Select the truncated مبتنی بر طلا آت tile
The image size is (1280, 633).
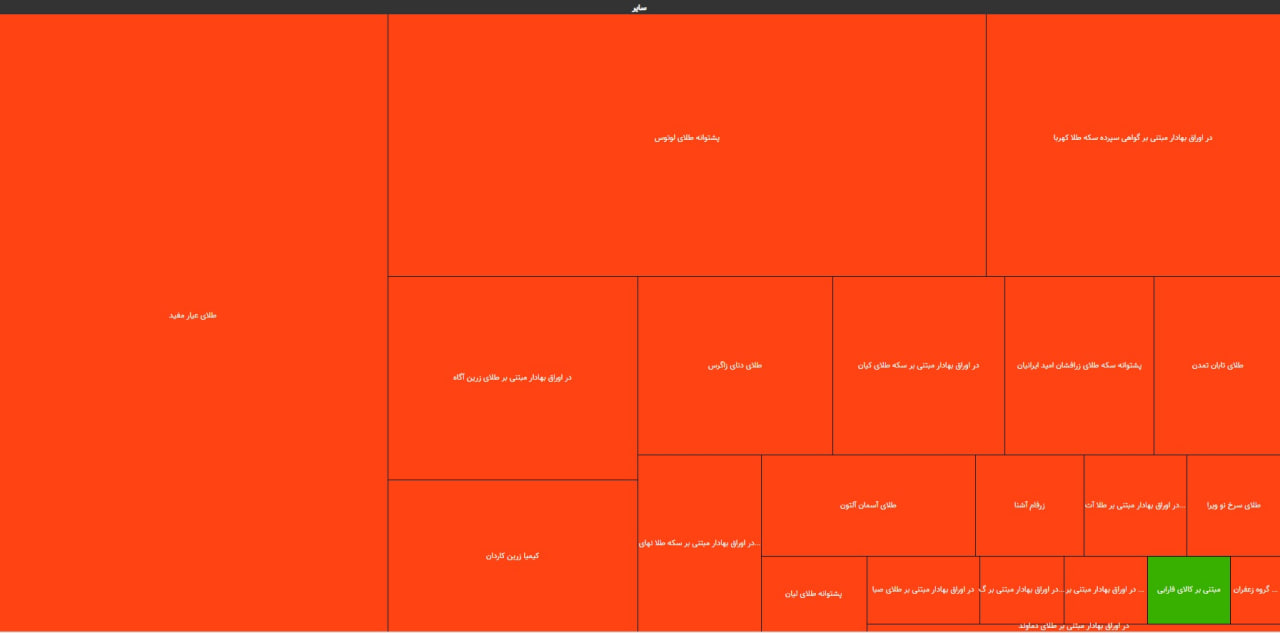[x=1135, y=505]
